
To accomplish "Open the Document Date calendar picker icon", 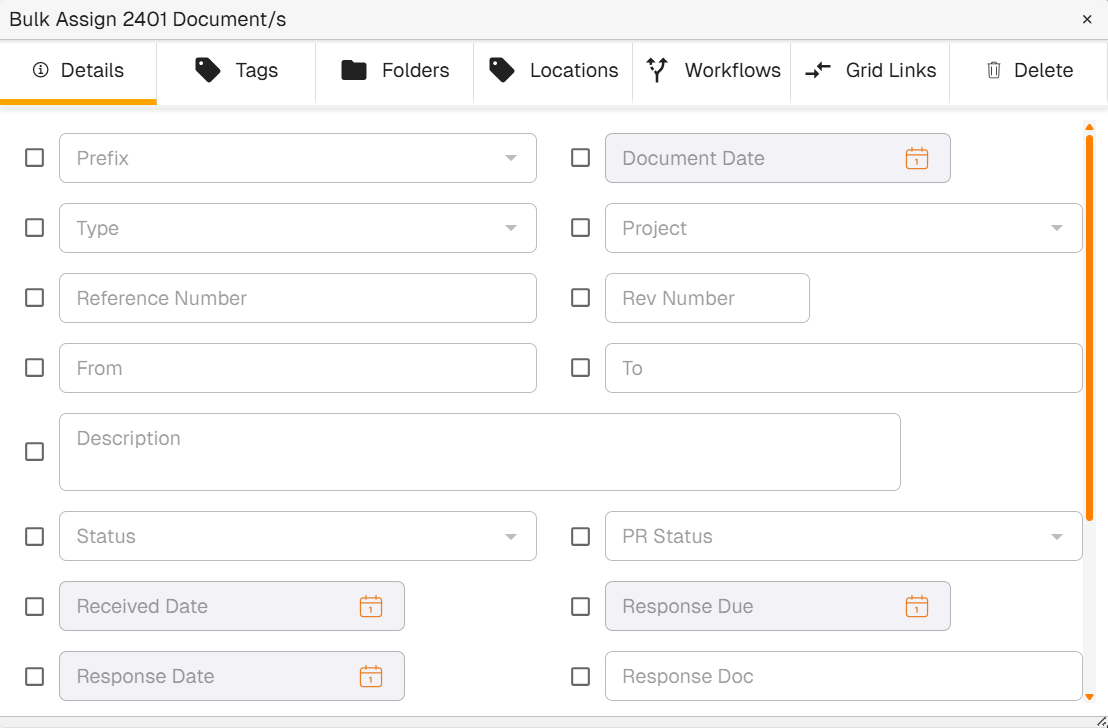I will 916,158.
